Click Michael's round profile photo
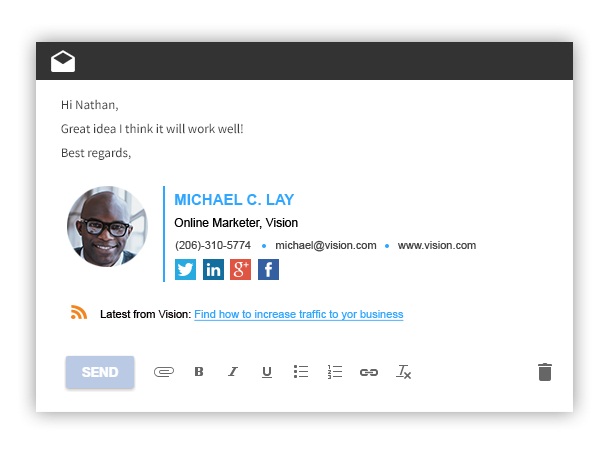The width and height of the screenshot is (609, 453). coord(108,226)
